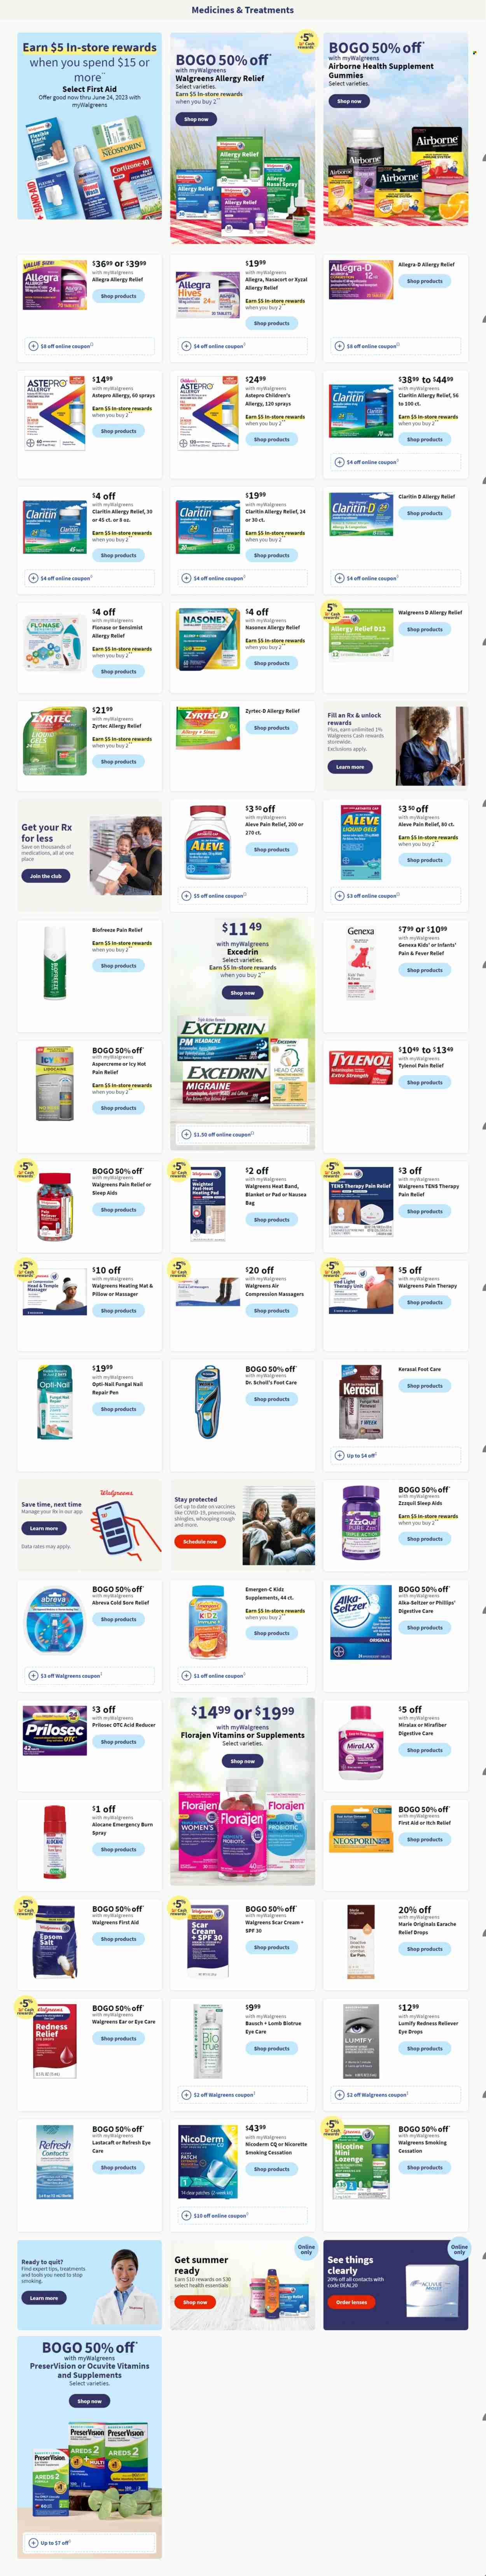The image size is (486, 2576).
Task: Click plus icon for Excedrin $1.50 off coupon
Action: point(186,1134)
